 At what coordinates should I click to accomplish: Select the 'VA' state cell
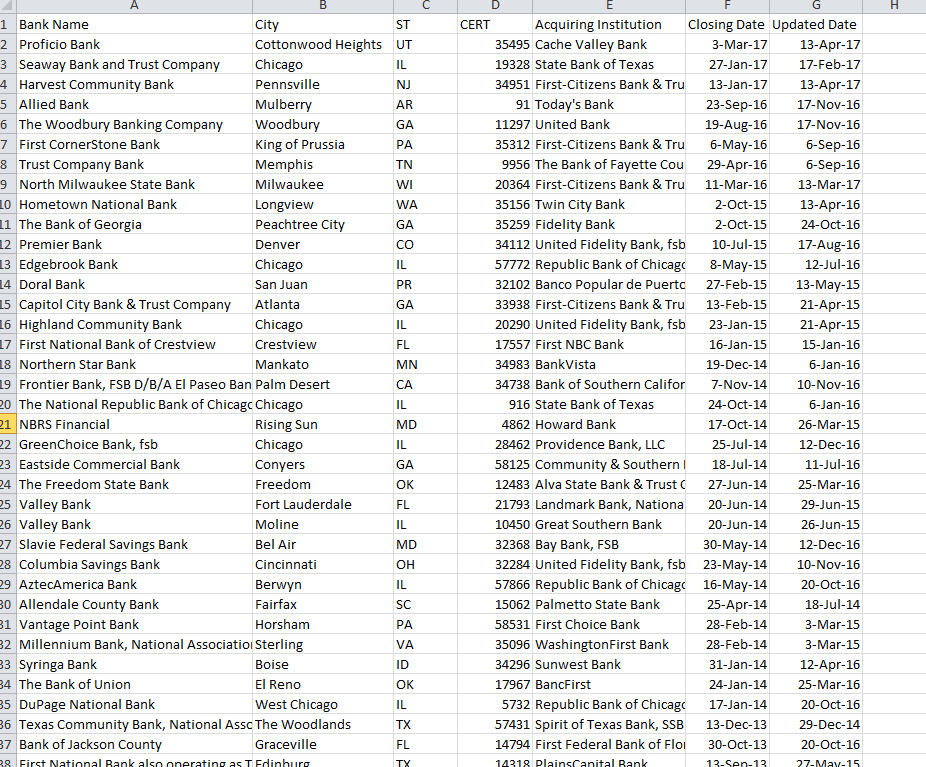point(425,645)
